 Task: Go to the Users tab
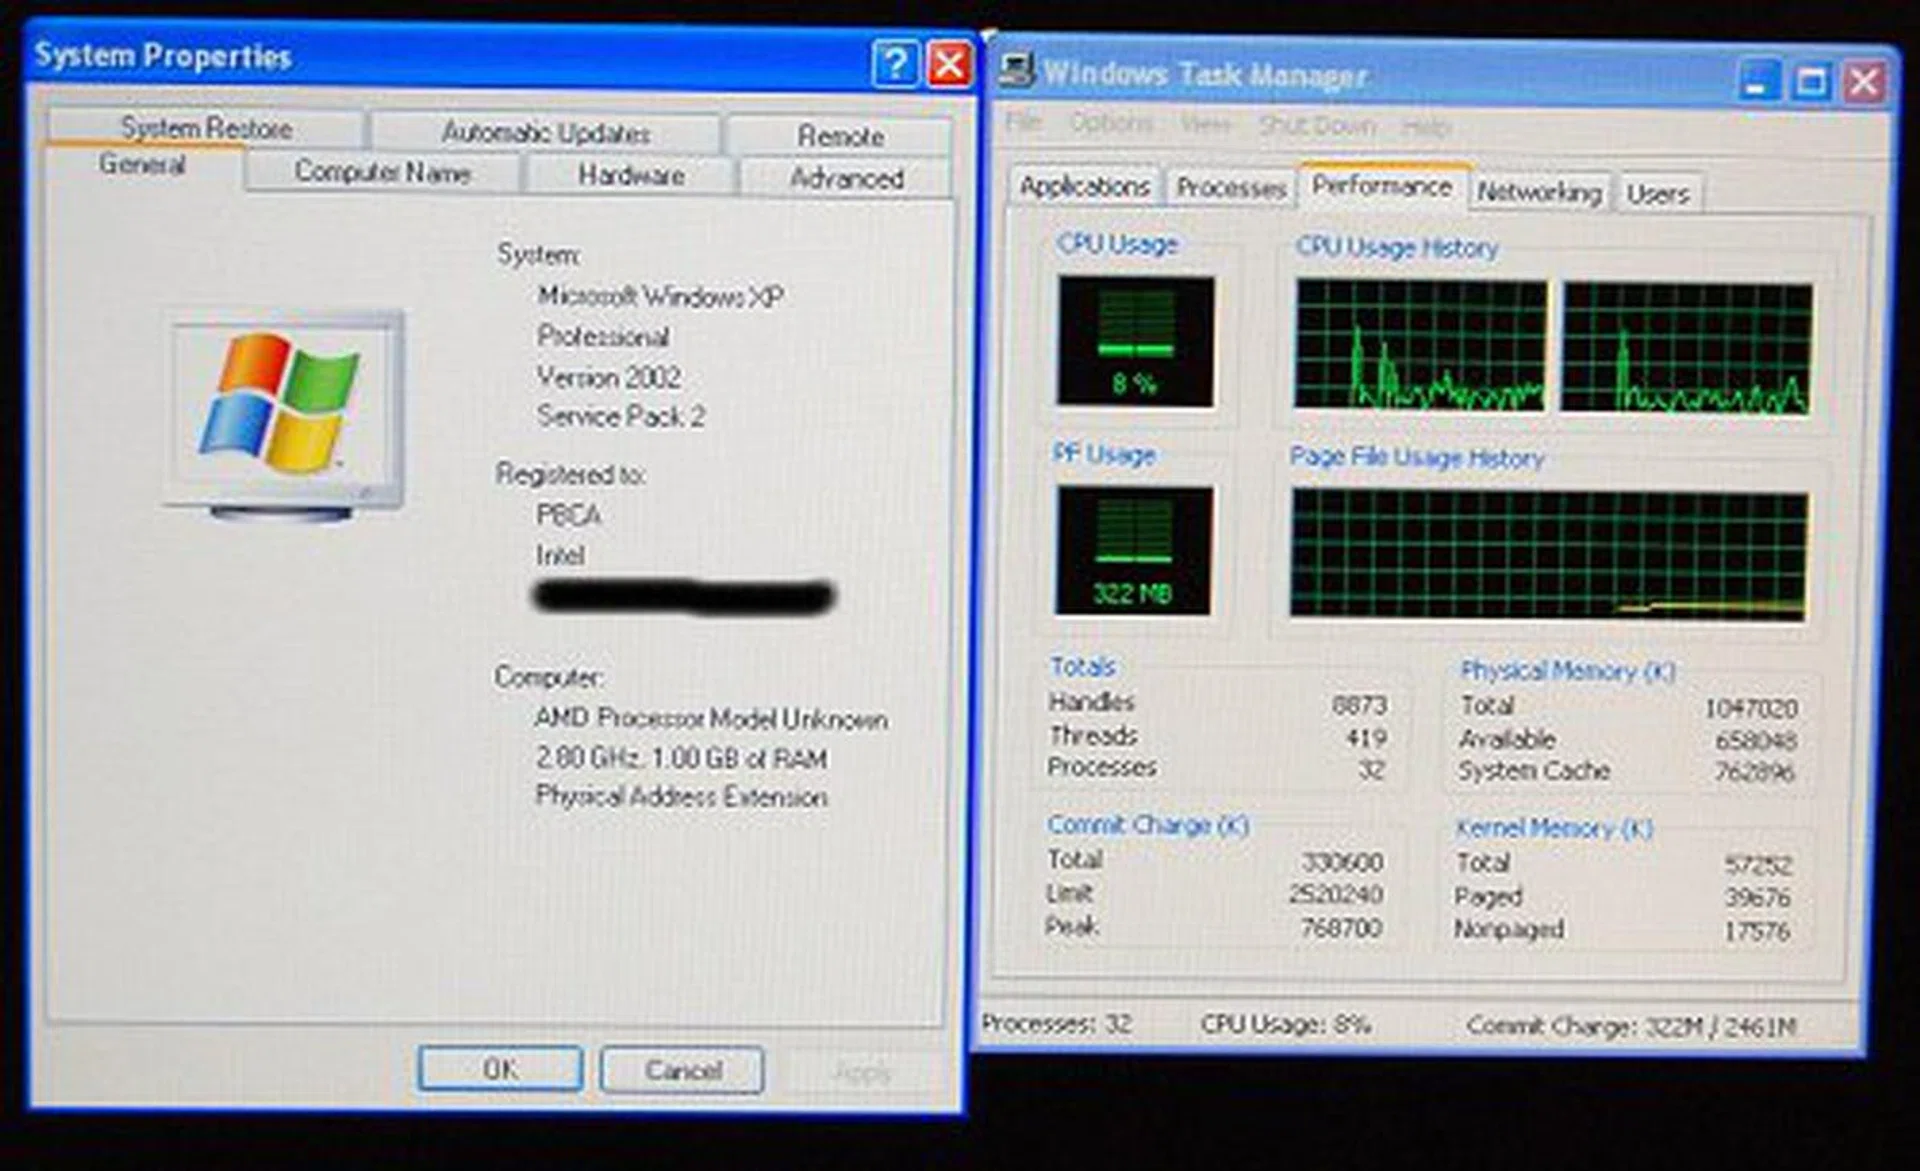tap(1657, 193)
